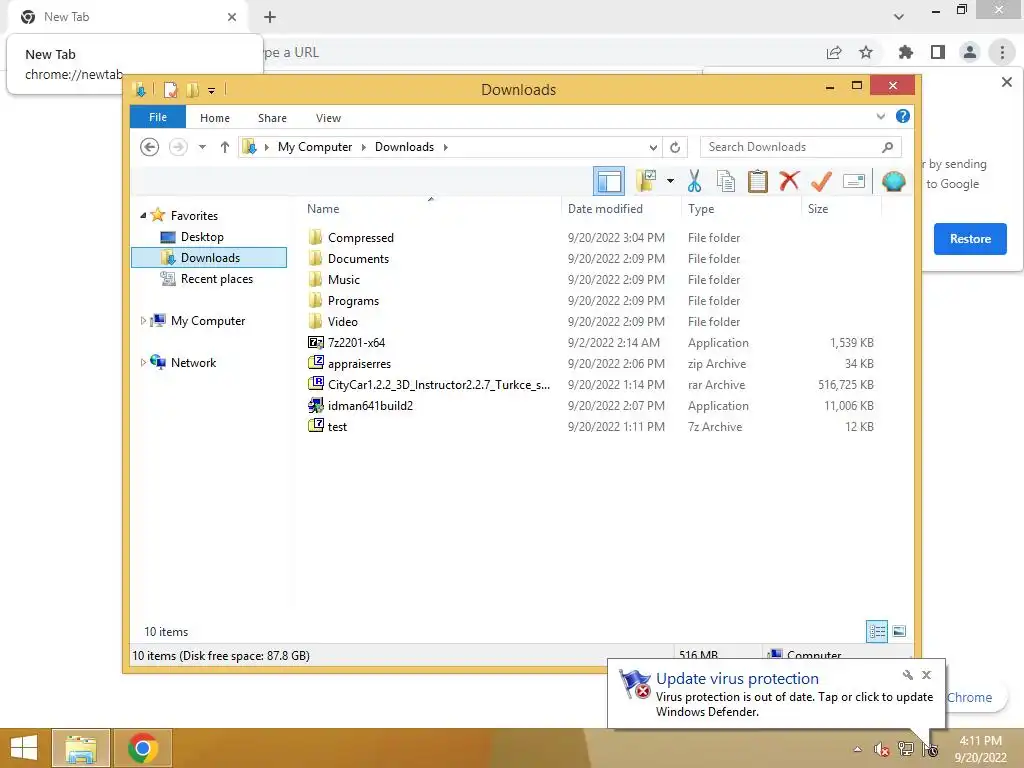Click My Computer in address breadcrumb

click(x=315, y=147)
